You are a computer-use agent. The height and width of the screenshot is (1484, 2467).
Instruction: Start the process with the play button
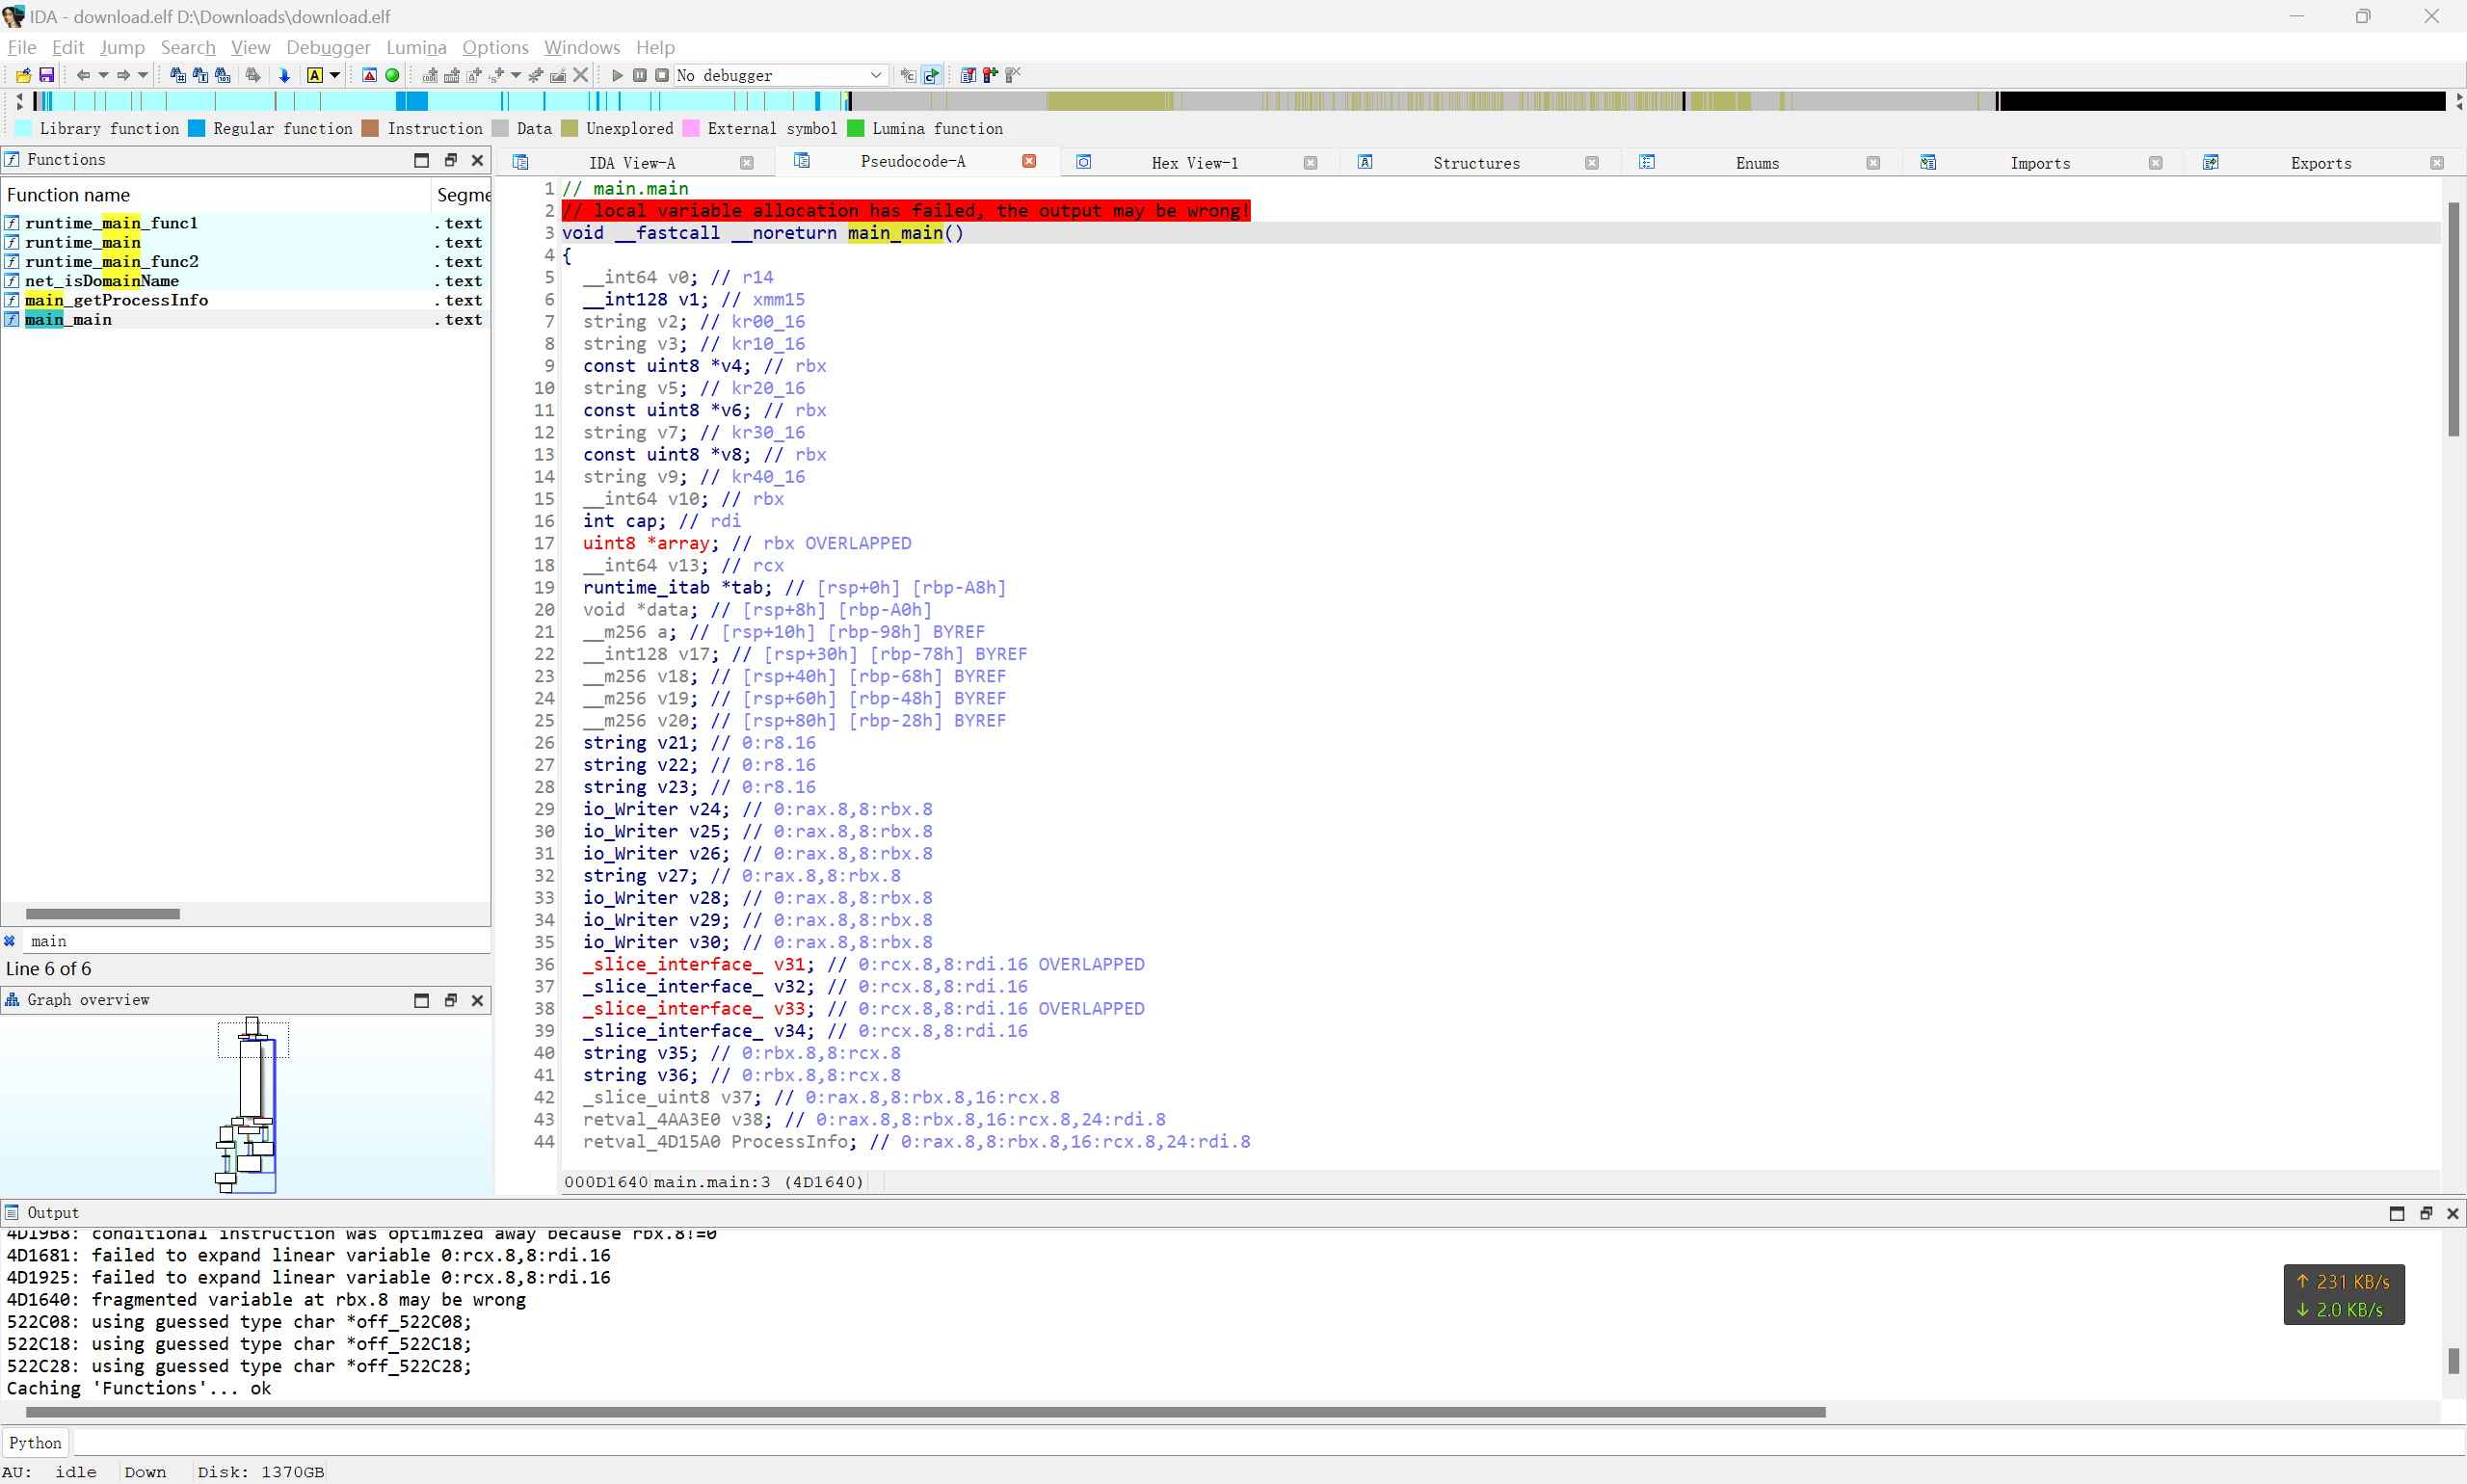pyautogui.click(x=617, y=75)
